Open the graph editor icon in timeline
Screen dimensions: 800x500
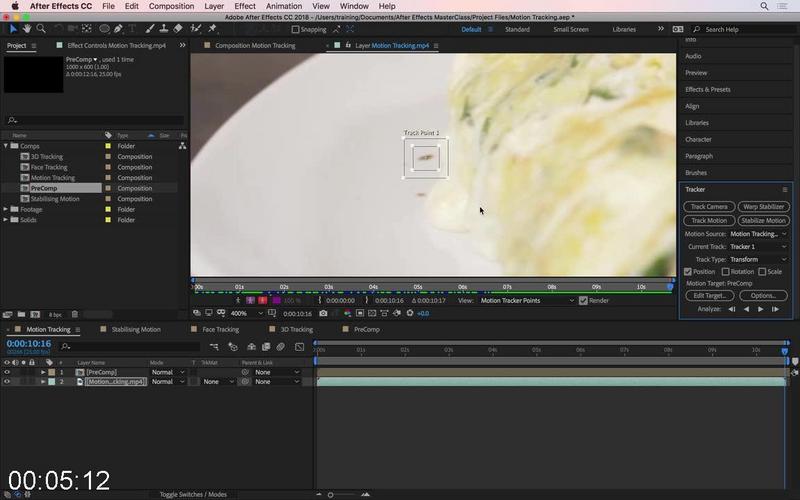(x=299, y=347)
